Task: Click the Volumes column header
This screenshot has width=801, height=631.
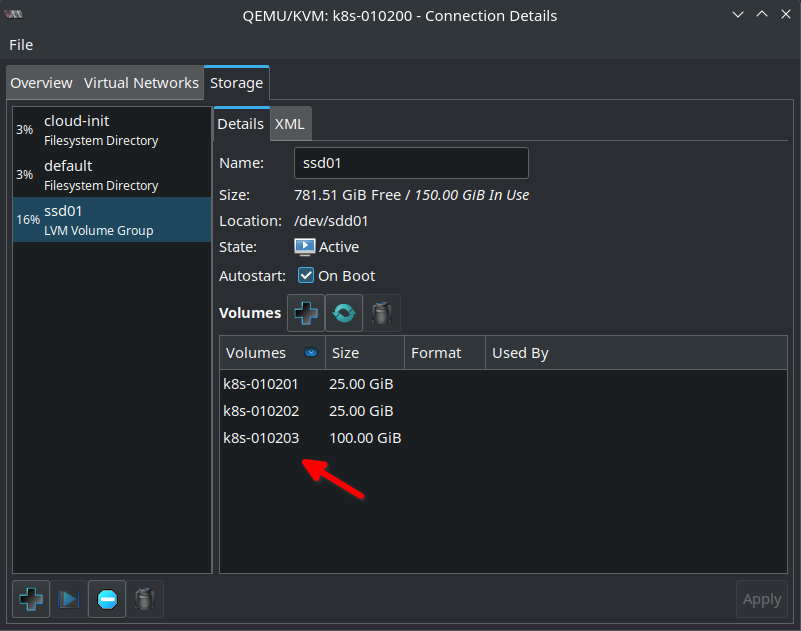Action: pyautogui.click(x=272, y=353)
